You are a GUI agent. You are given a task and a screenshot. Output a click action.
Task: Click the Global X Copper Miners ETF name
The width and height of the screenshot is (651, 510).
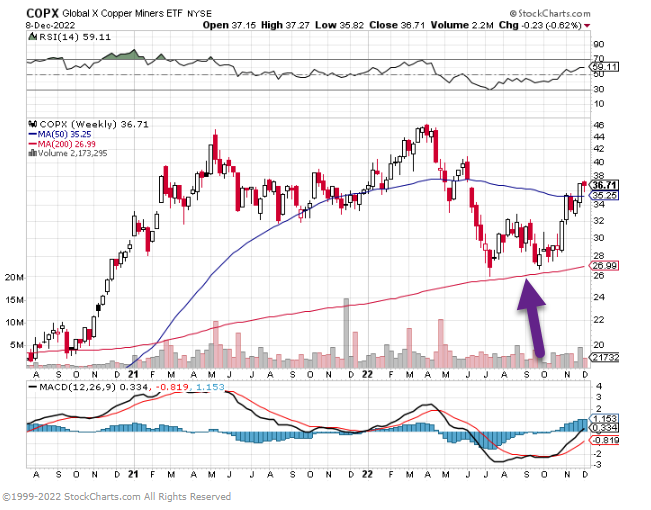122,14
